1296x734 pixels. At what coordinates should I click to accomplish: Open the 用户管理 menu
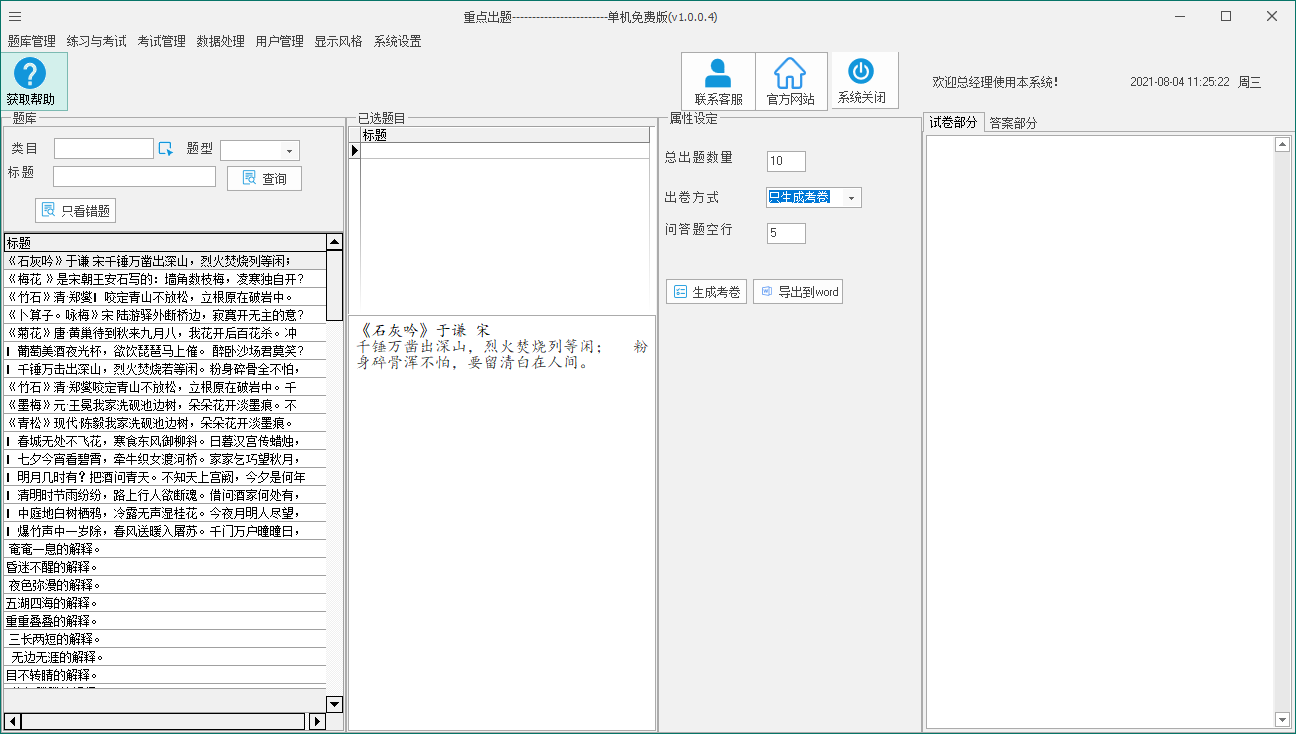[278, 42]
